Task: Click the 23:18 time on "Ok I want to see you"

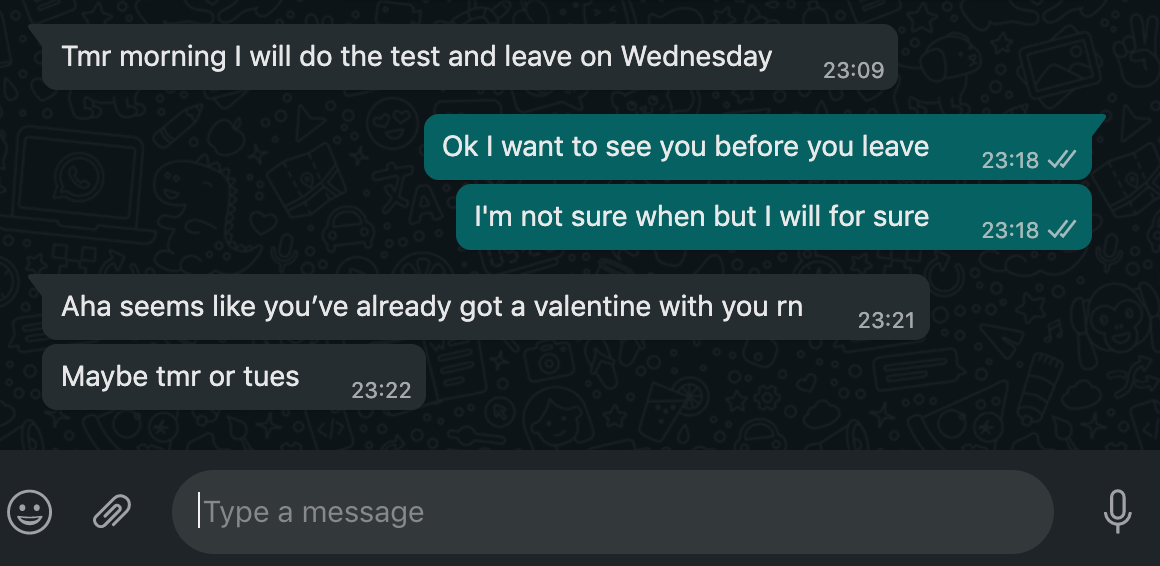Action: [1011, 160]
